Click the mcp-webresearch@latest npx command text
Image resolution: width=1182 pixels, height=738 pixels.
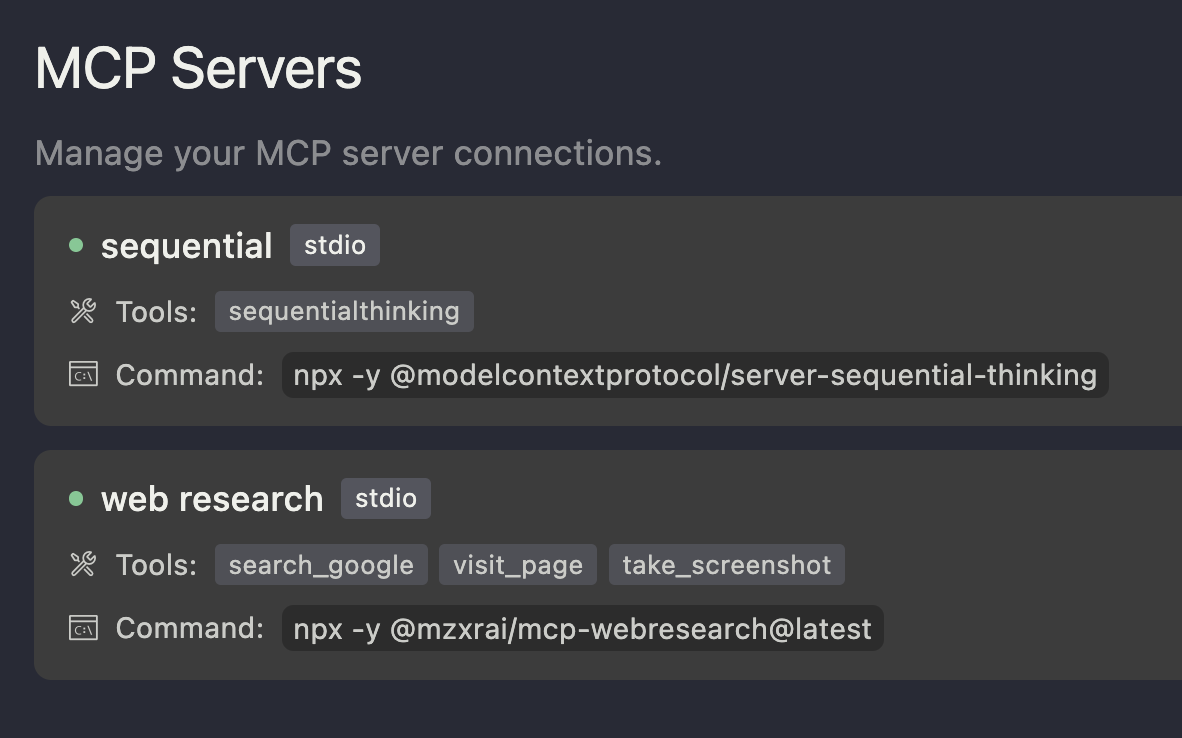(582, 628)
